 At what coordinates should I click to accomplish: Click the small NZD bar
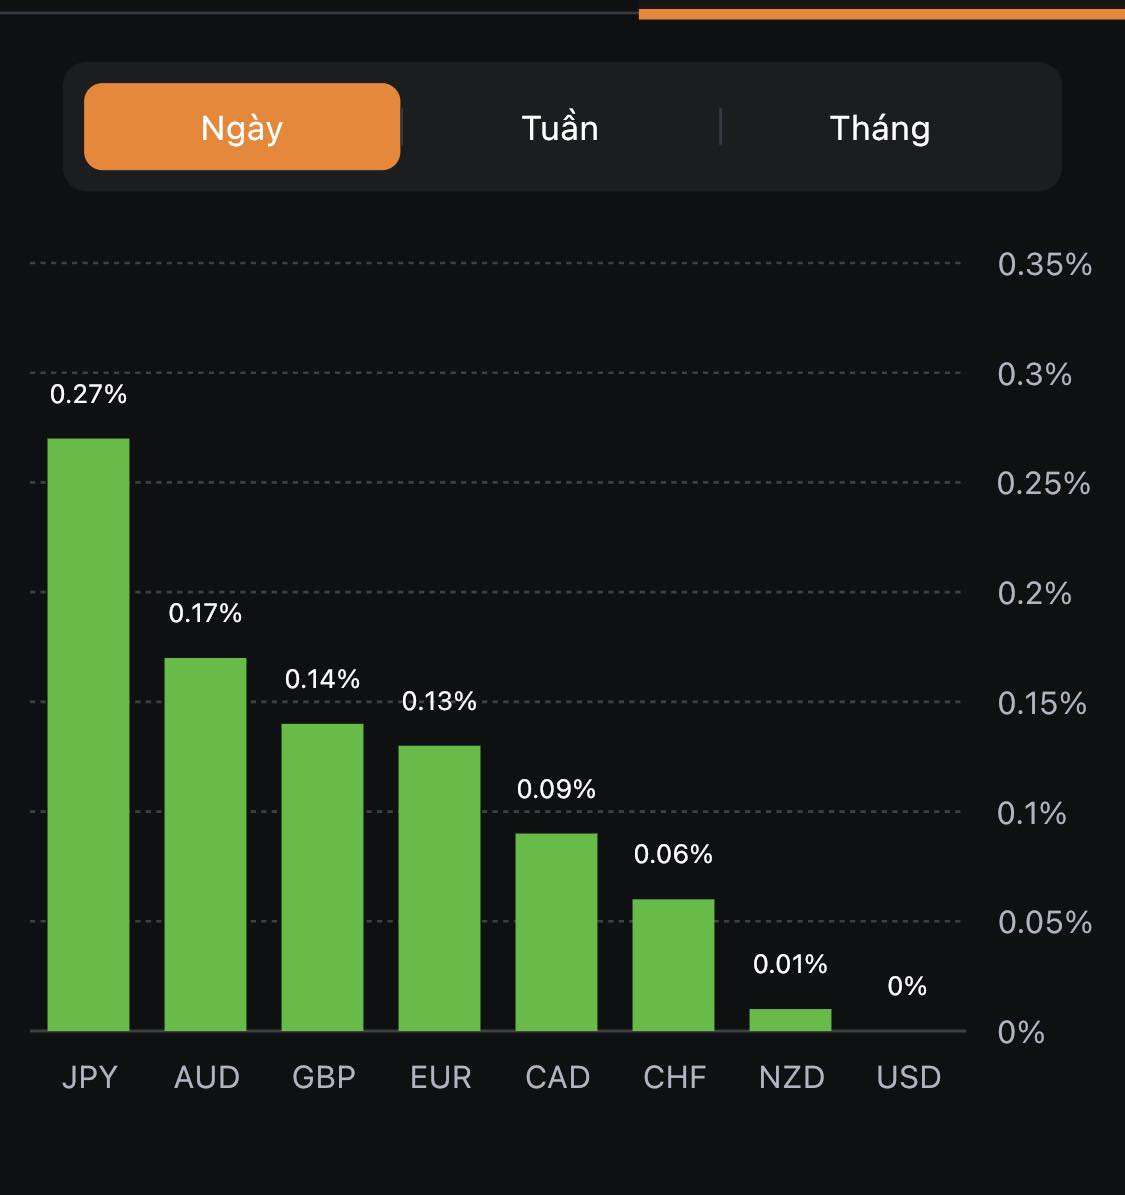click(x=790, y=1020)
